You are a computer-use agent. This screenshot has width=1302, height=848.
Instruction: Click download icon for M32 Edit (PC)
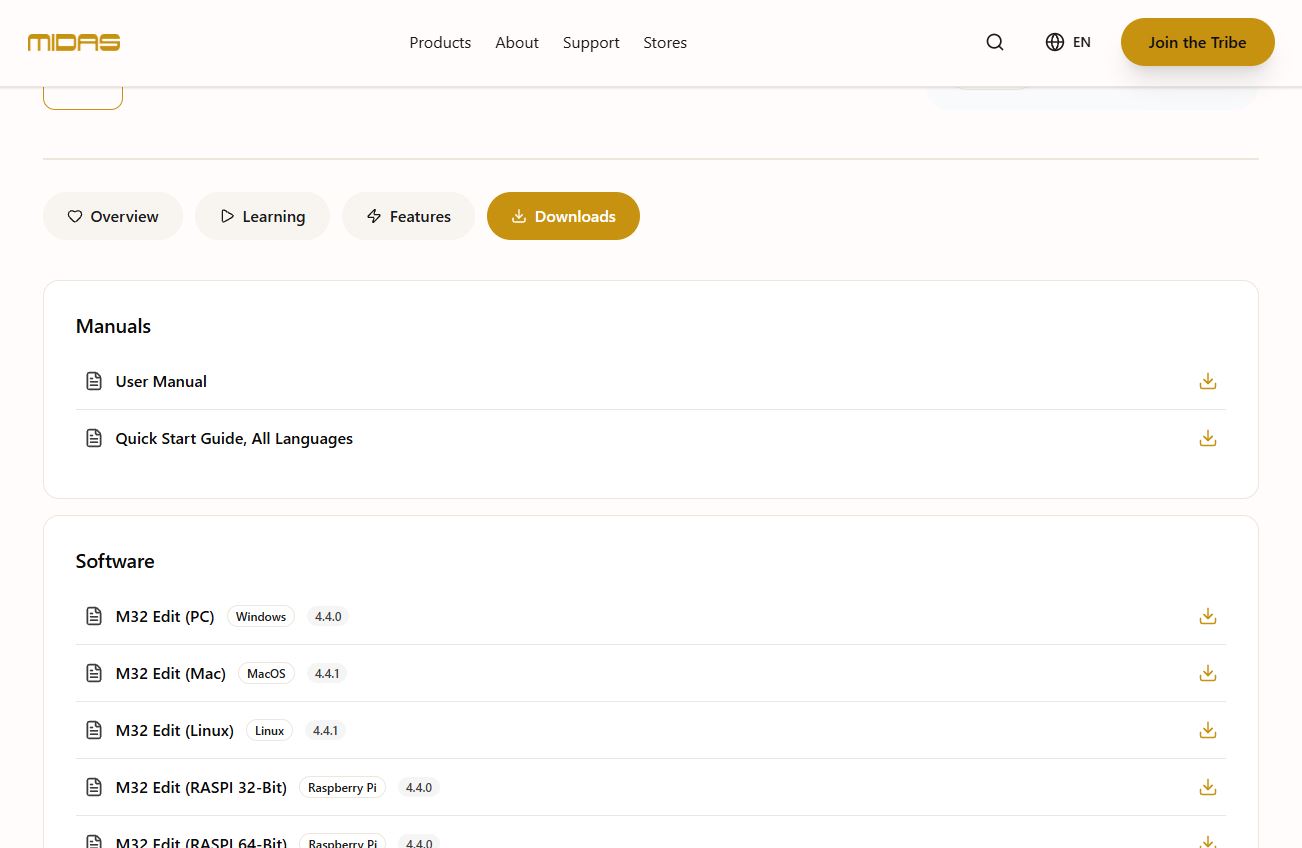pyautogui.click(x=1208, y=616)
